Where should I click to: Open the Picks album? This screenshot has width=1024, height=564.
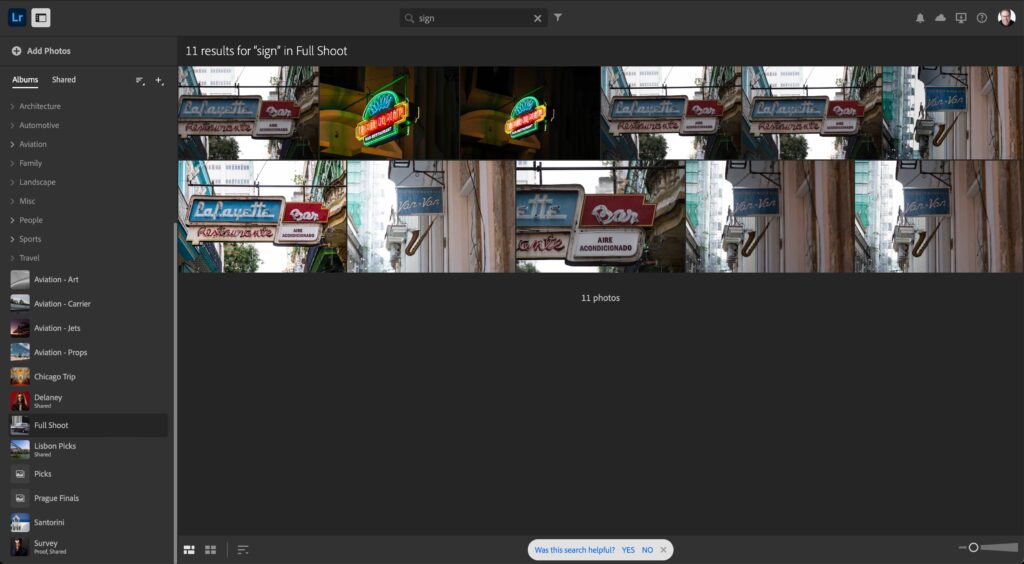[88, 474]
